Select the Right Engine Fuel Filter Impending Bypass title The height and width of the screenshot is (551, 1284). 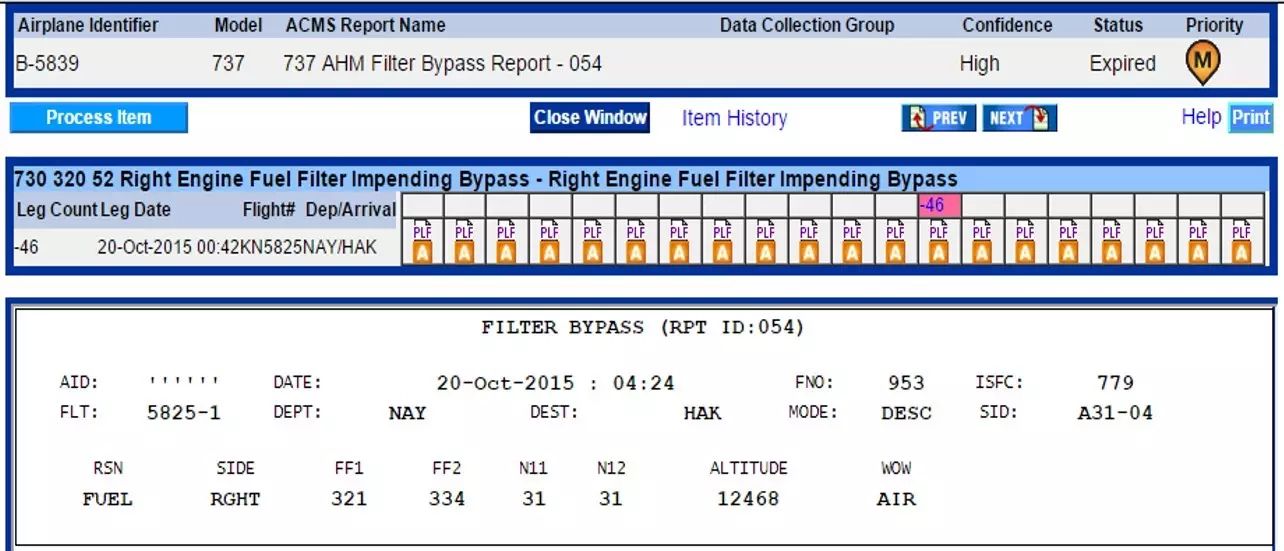click(486, 180)
